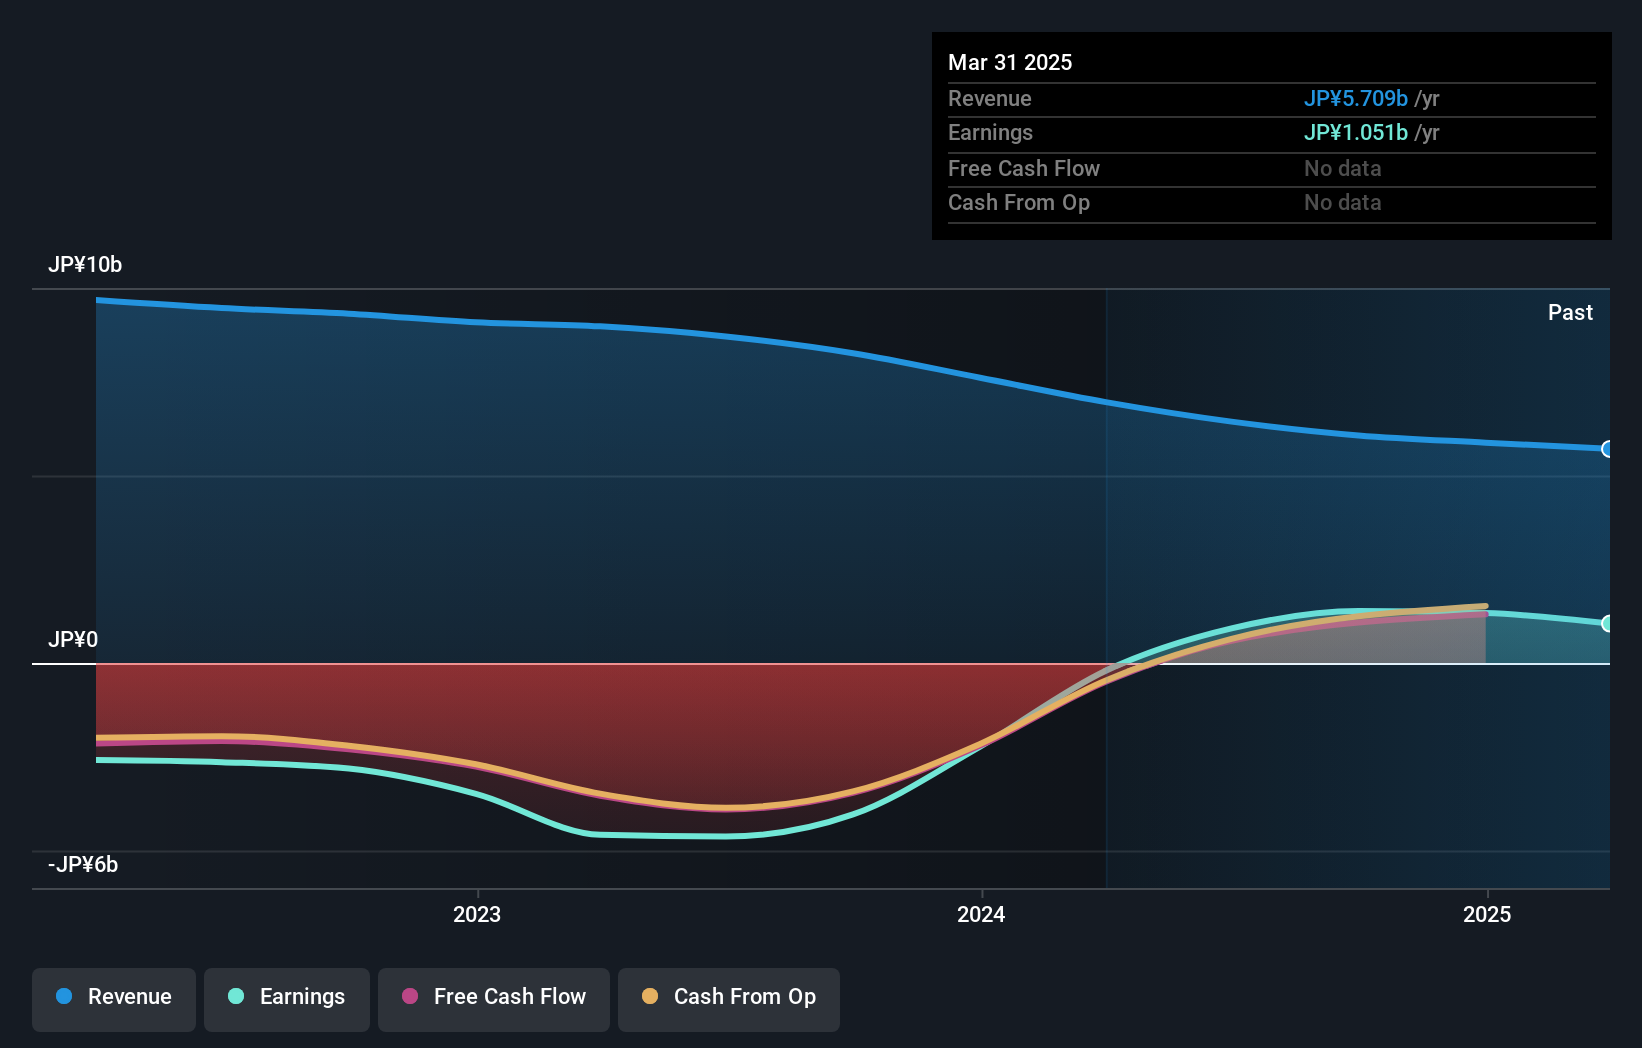This screenshot has height=1048, width=1642.
Task: Click the 2023 x-axis label
Action: point(477,914)
